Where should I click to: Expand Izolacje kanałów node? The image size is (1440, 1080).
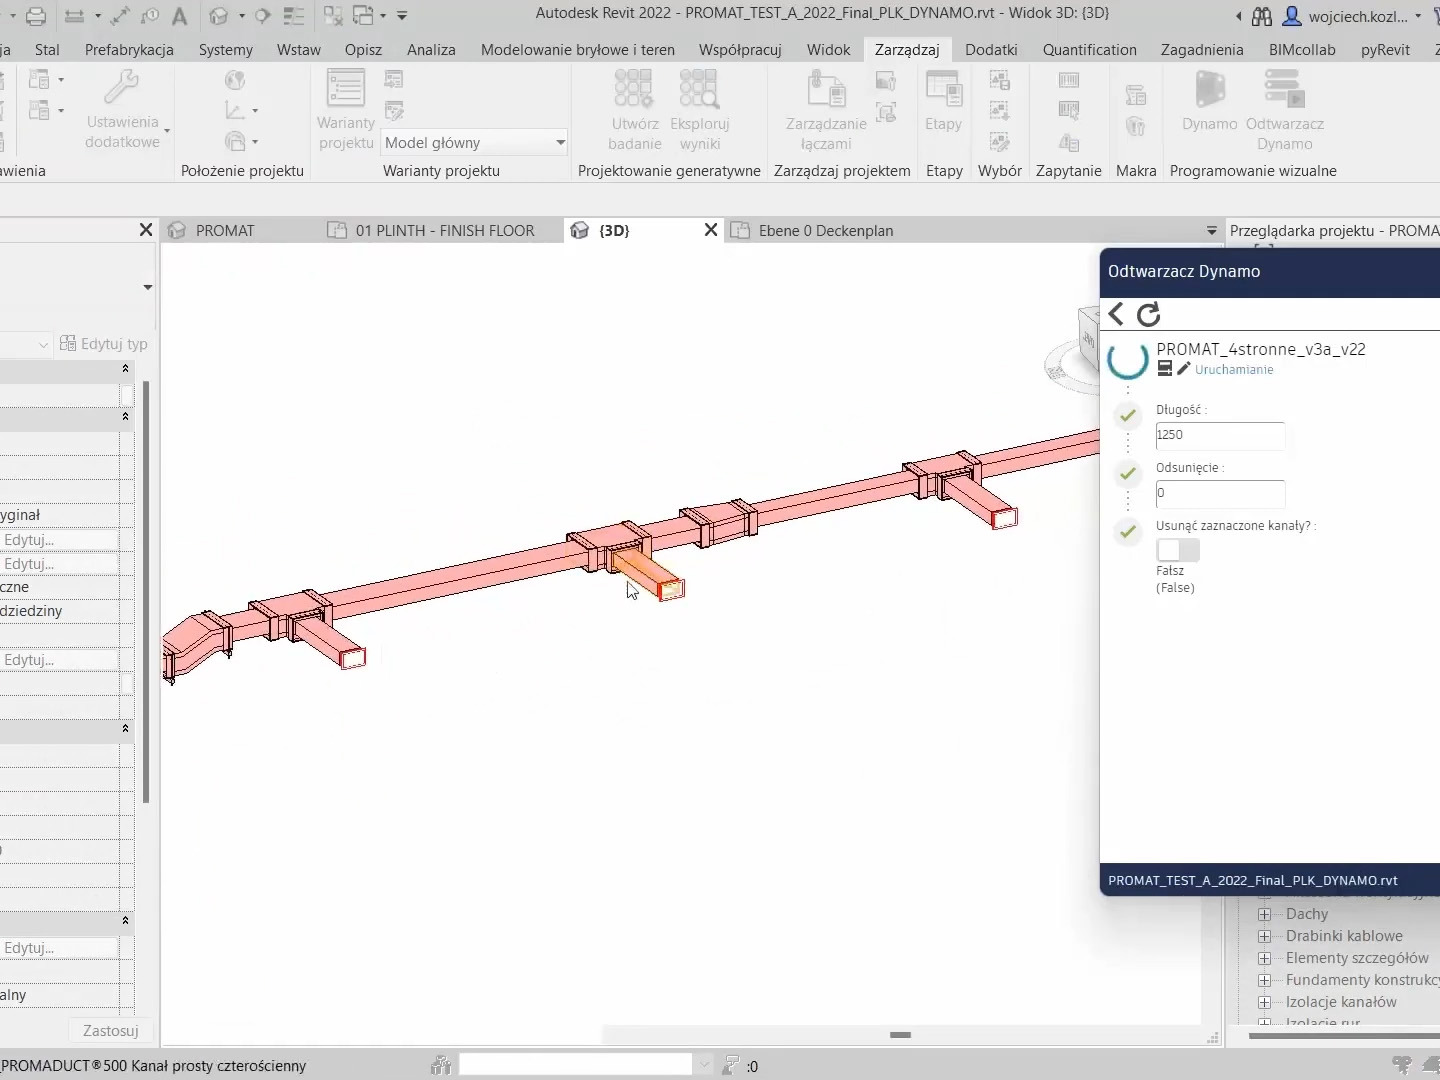pos(1264,1002)
